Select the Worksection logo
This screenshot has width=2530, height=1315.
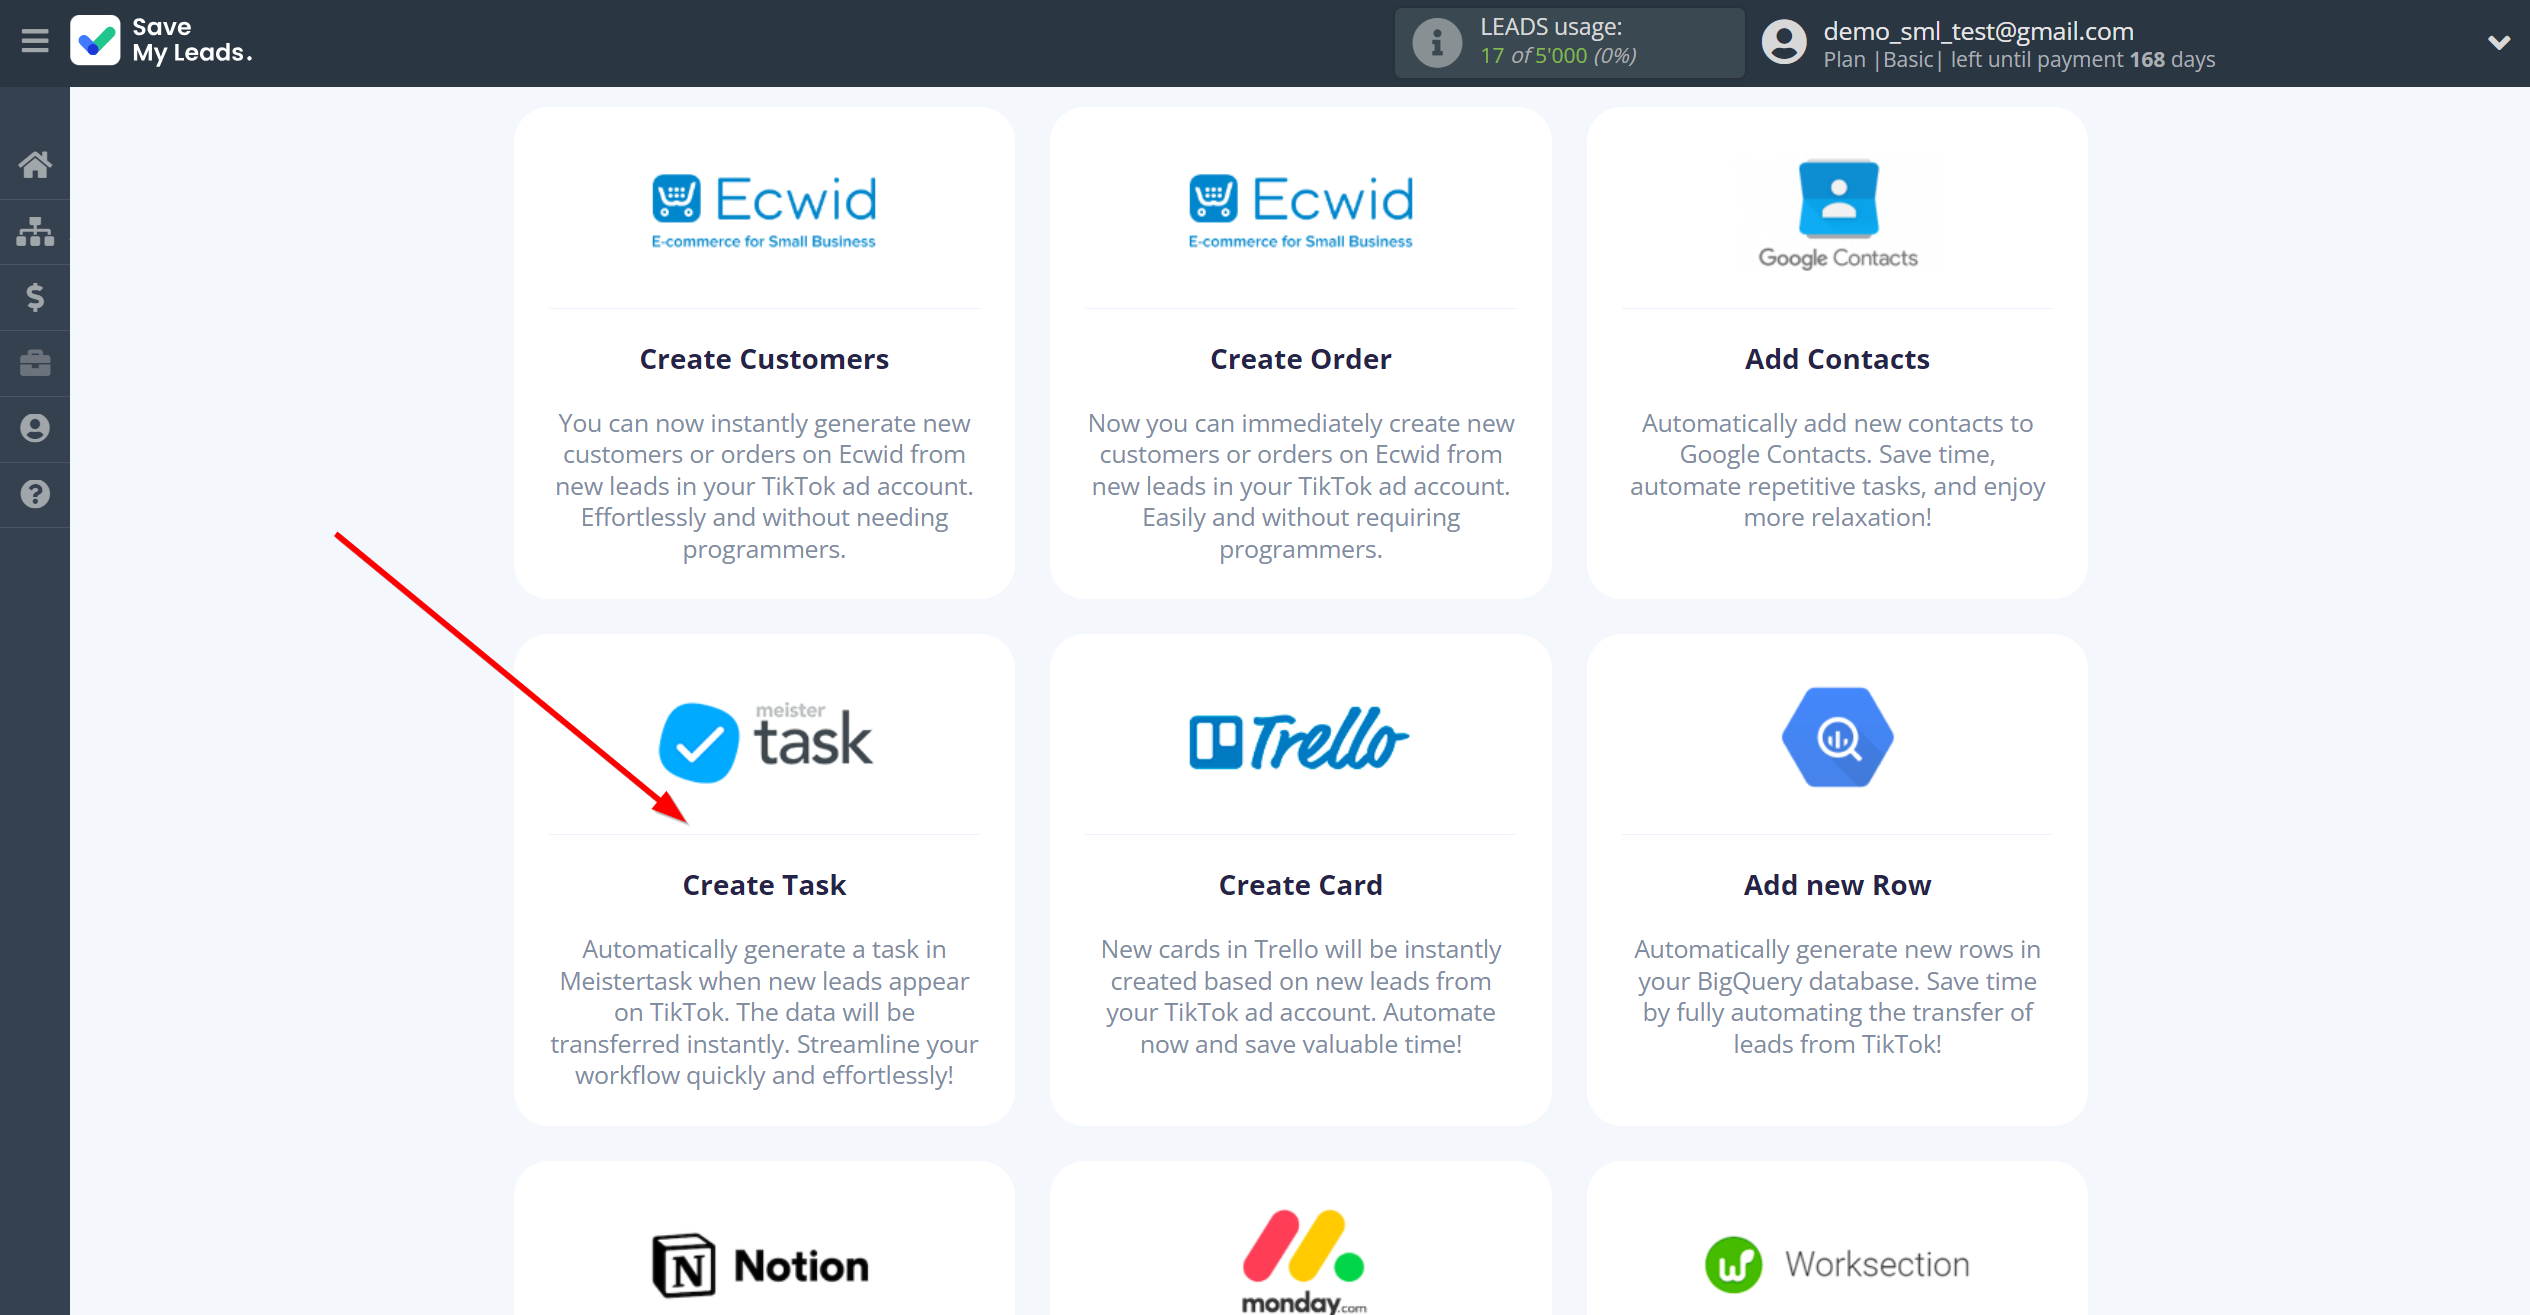(1837, 1265)
